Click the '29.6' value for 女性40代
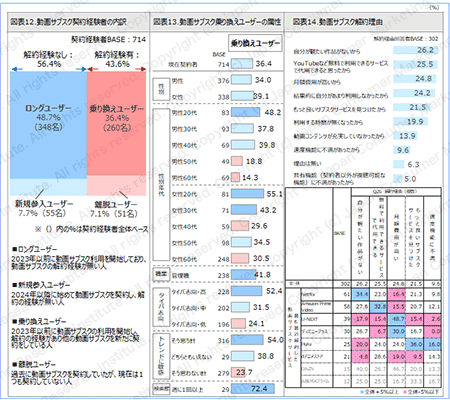 pos(259,226)
